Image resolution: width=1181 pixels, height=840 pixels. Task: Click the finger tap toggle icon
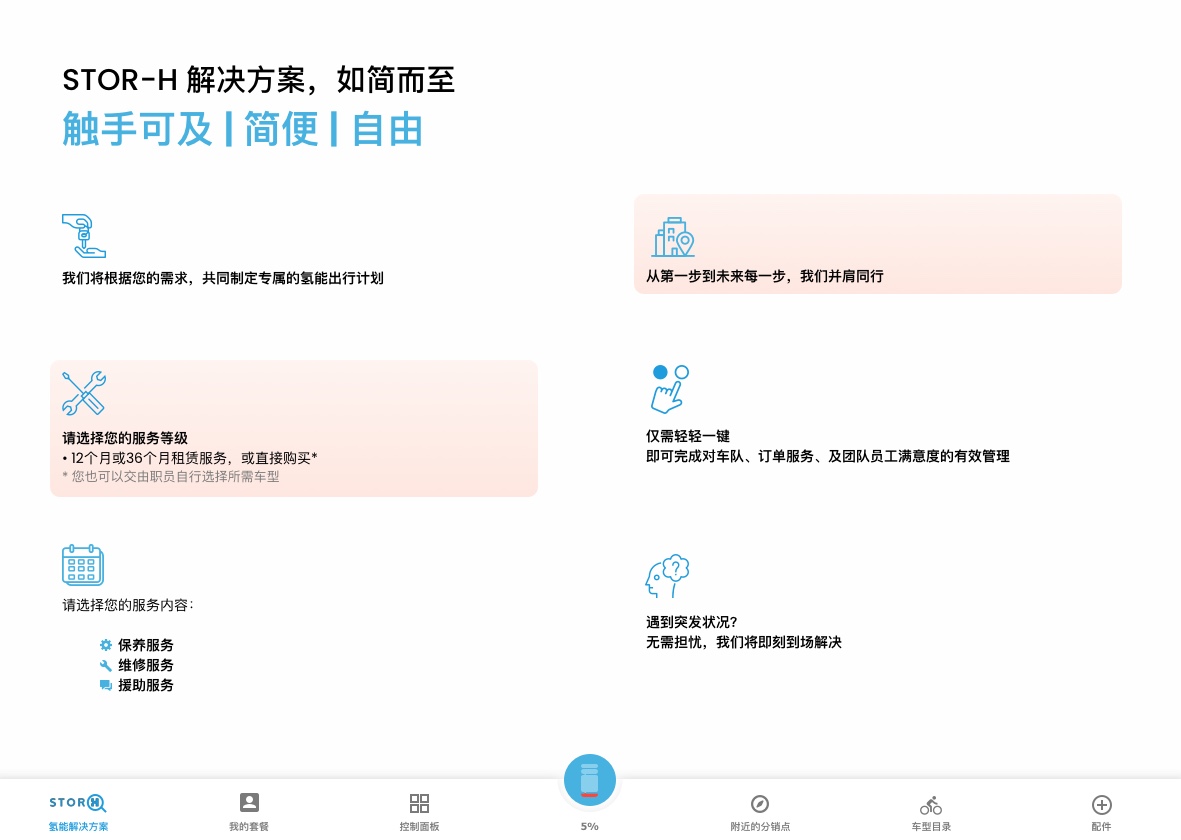tap(669, 389)
